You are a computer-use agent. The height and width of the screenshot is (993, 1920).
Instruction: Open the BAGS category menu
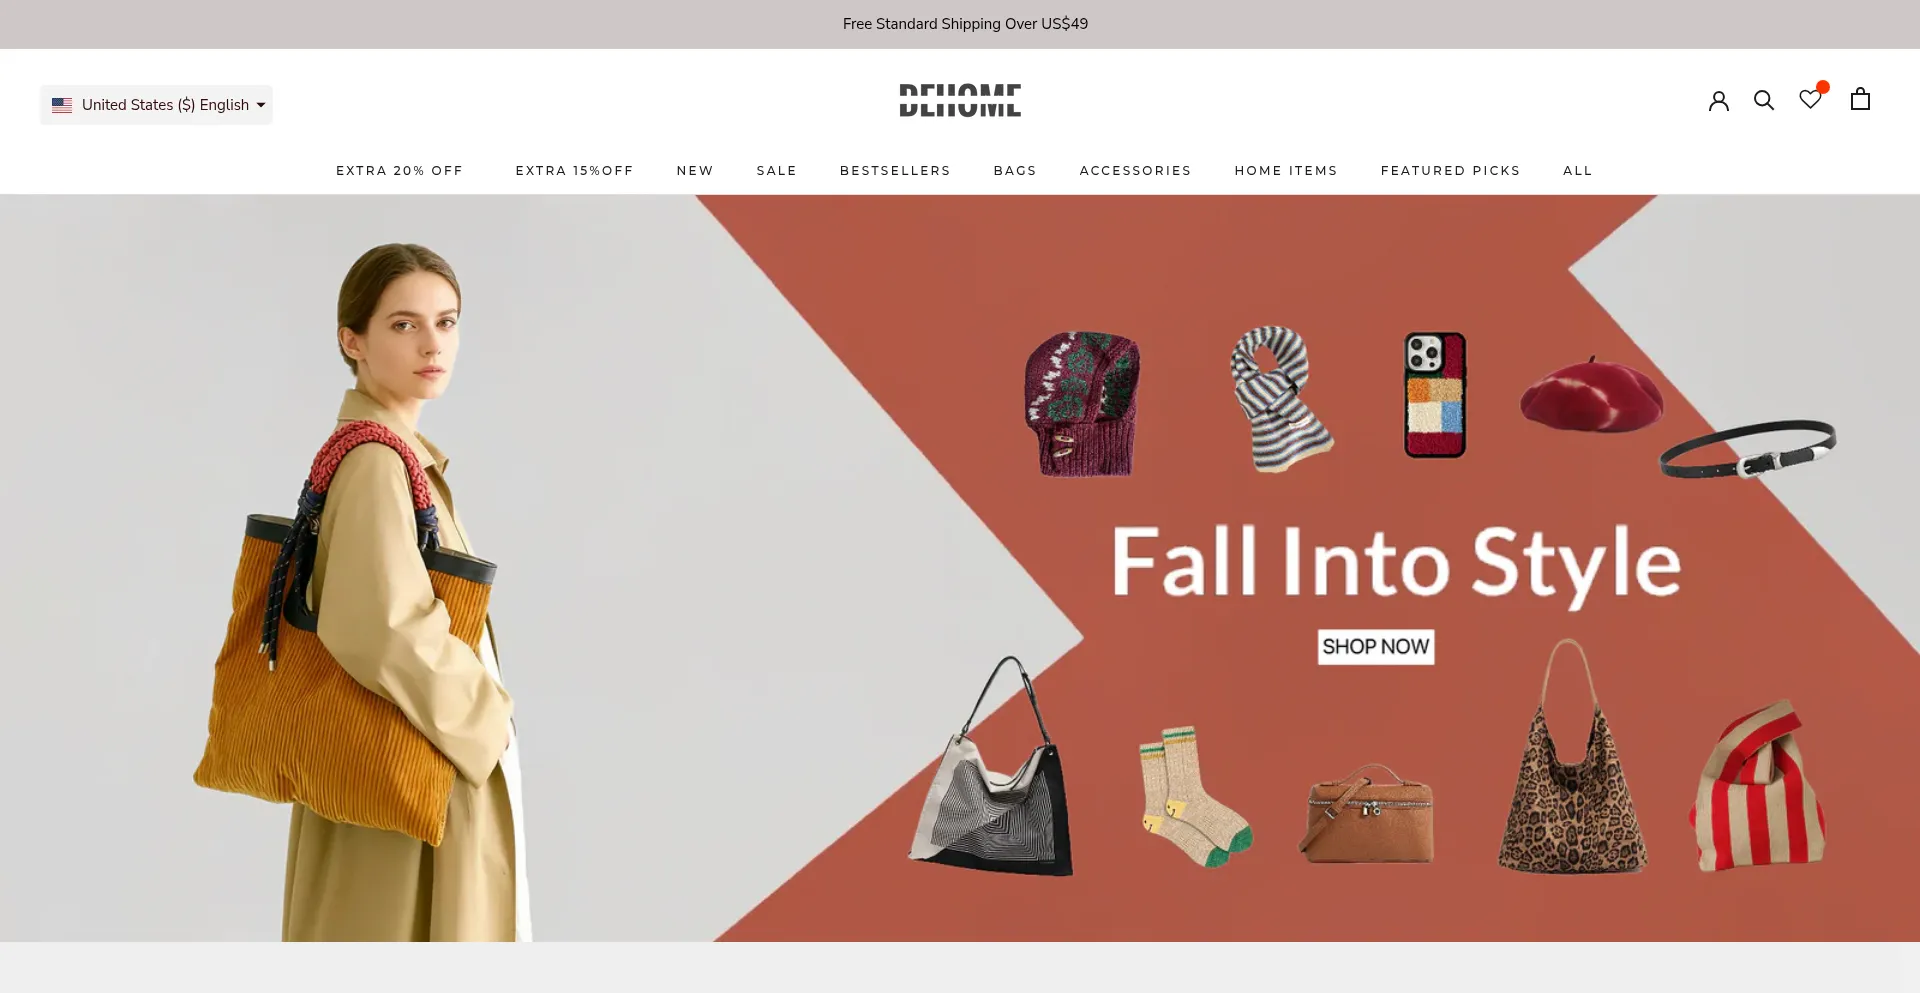pos(1015,171)
